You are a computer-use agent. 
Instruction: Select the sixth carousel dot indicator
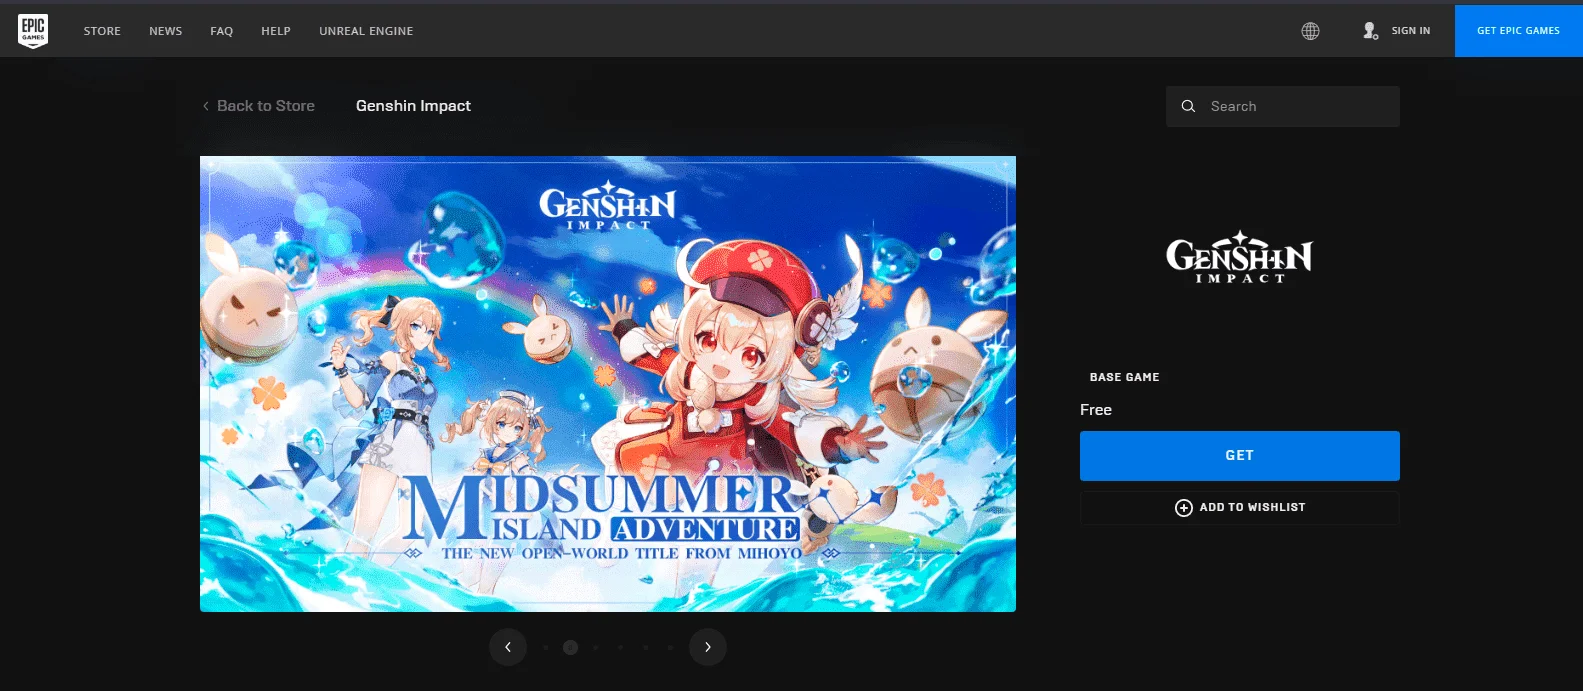point(670,647)
